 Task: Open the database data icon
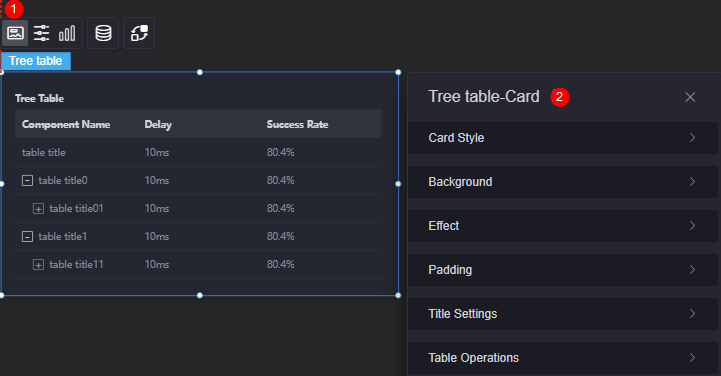point(103,33)
